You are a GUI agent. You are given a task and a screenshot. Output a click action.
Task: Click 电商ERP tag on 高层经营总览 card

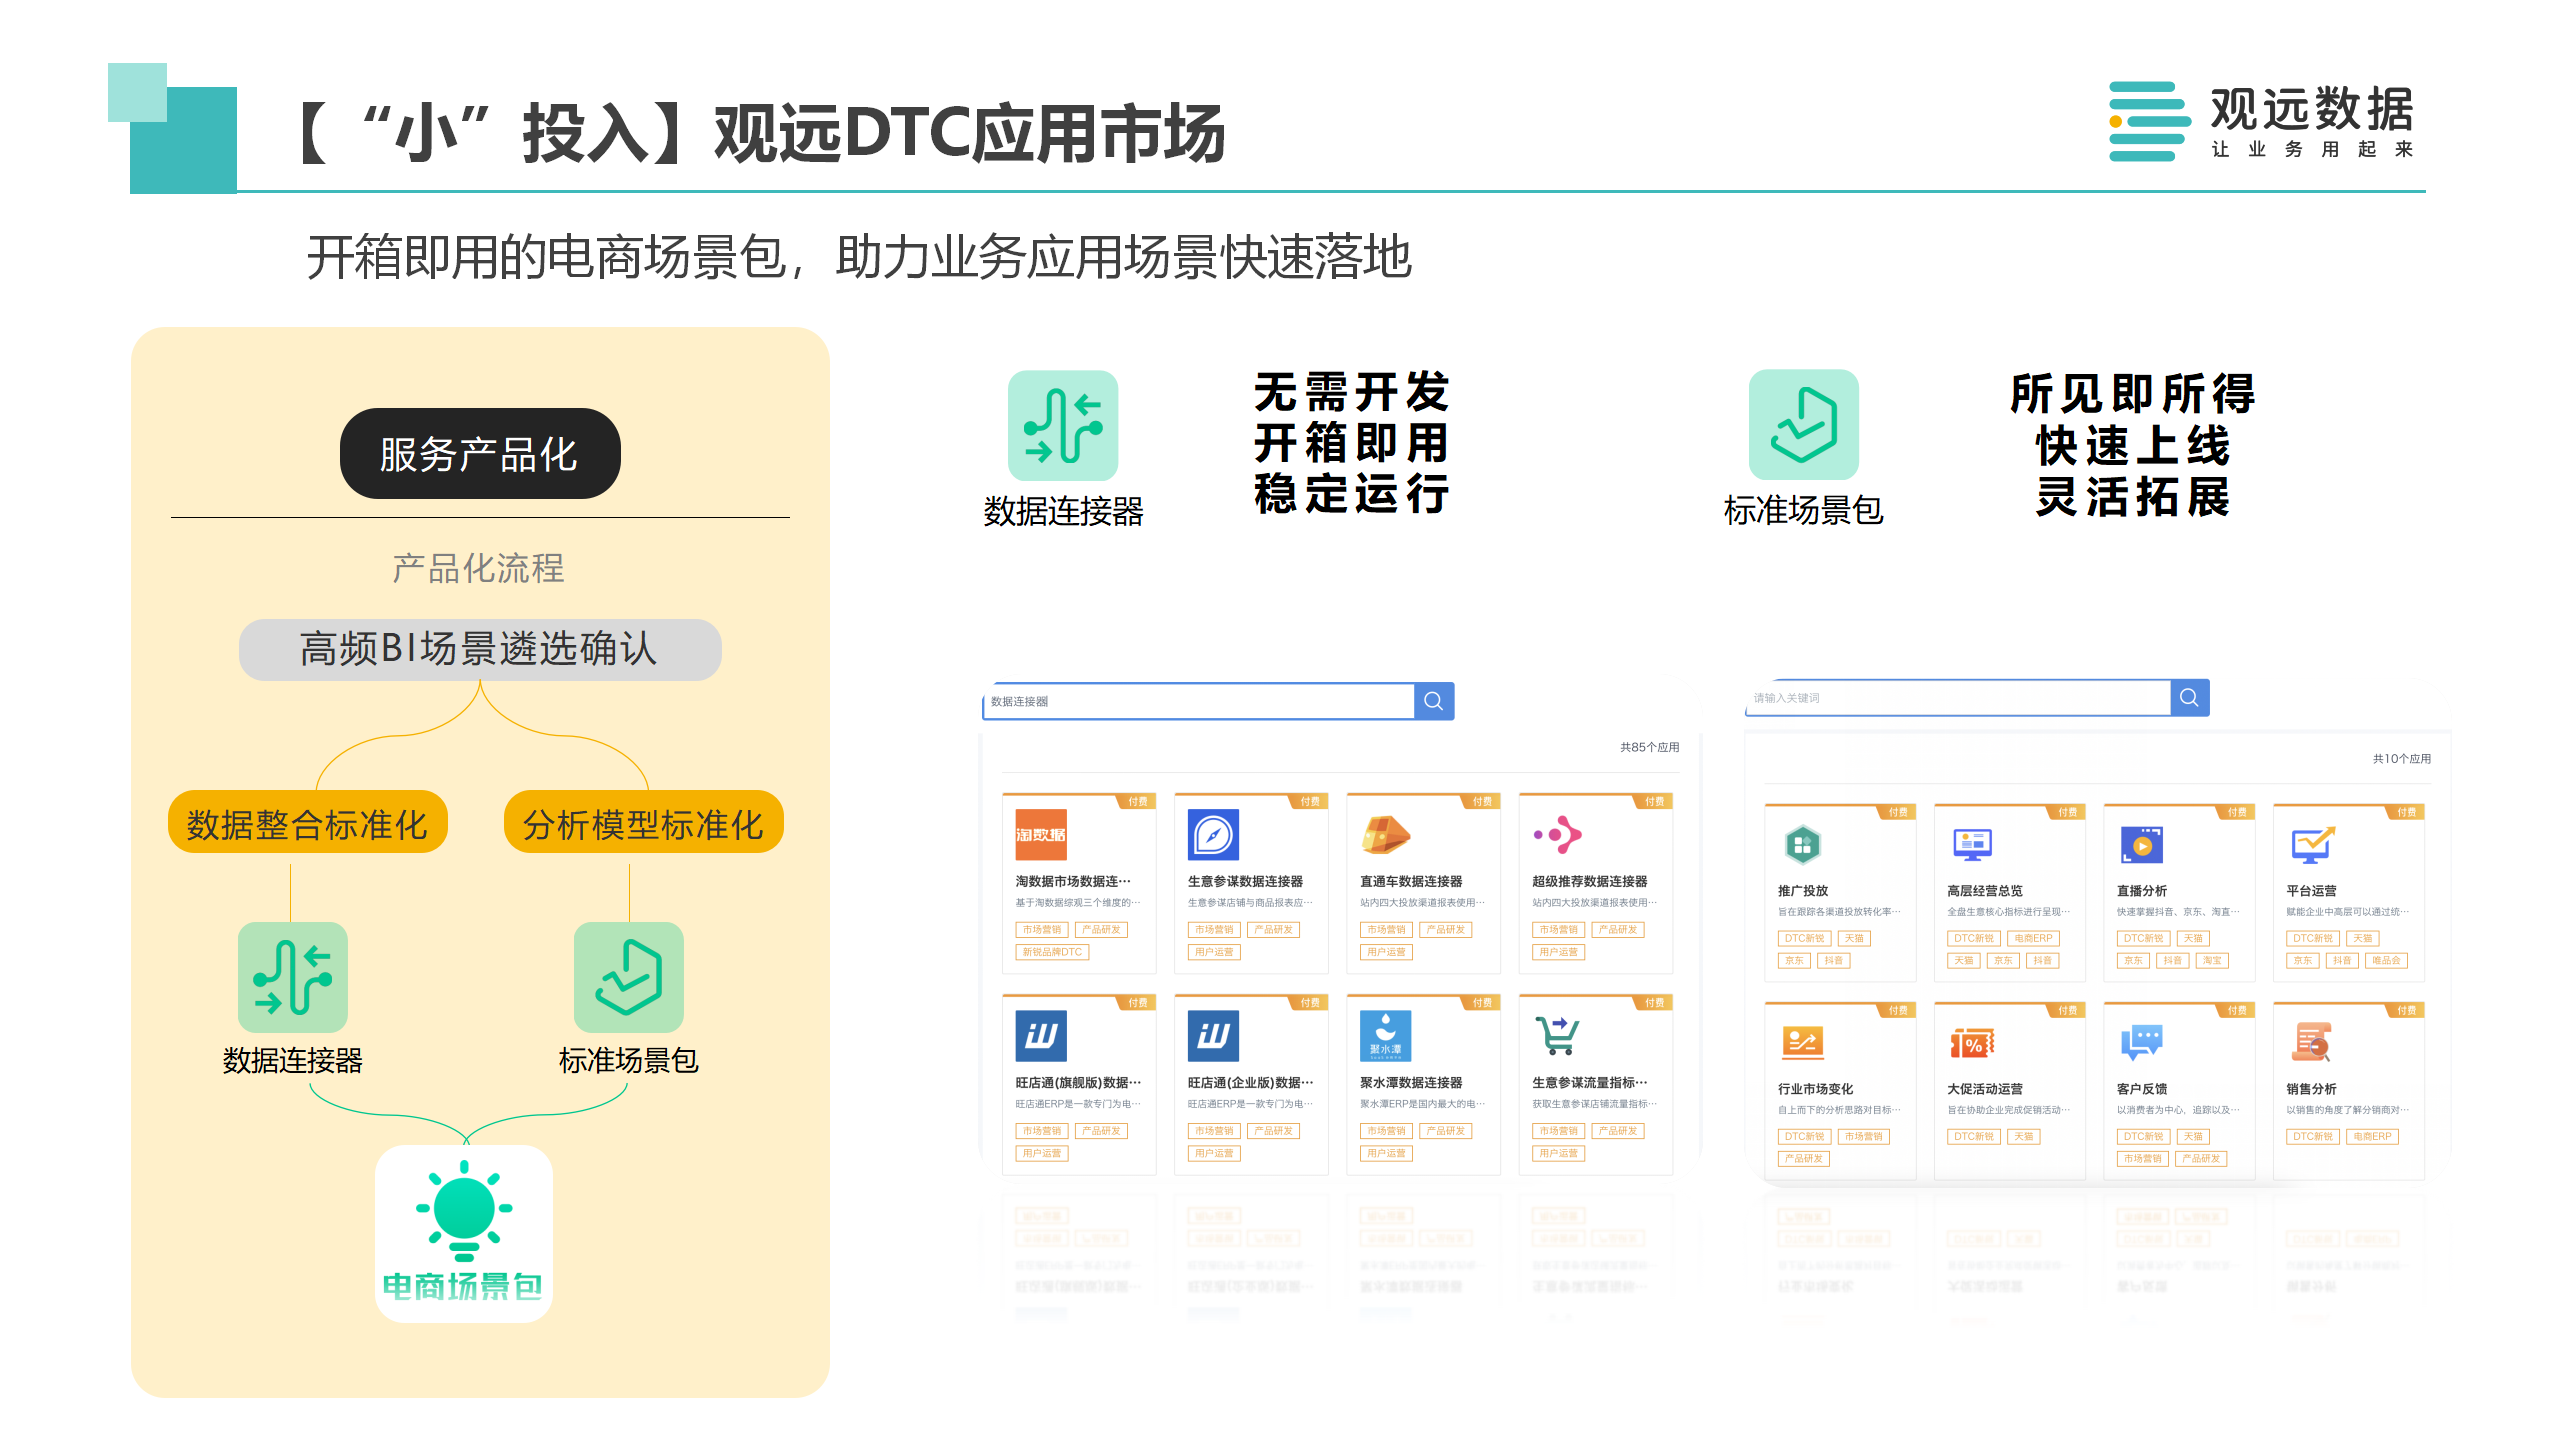pos(2032,938)
